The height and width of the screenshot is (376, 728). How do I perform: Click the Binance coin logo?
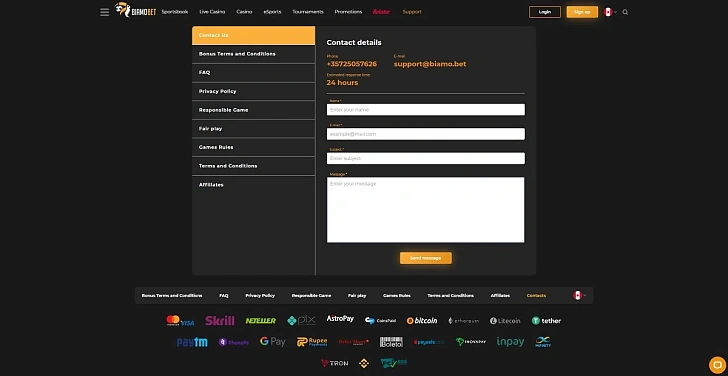pos(364,363)
